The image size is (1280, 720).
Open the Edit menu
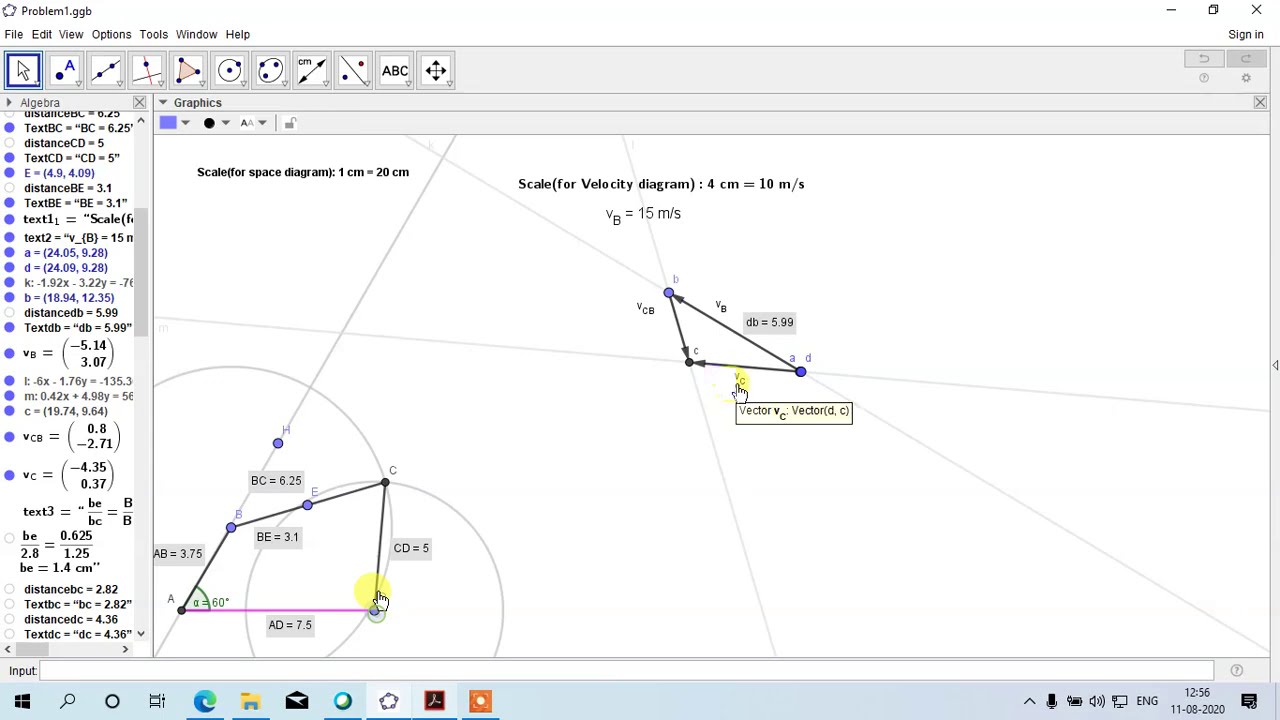pyautogui.click(x=41, y=34)
